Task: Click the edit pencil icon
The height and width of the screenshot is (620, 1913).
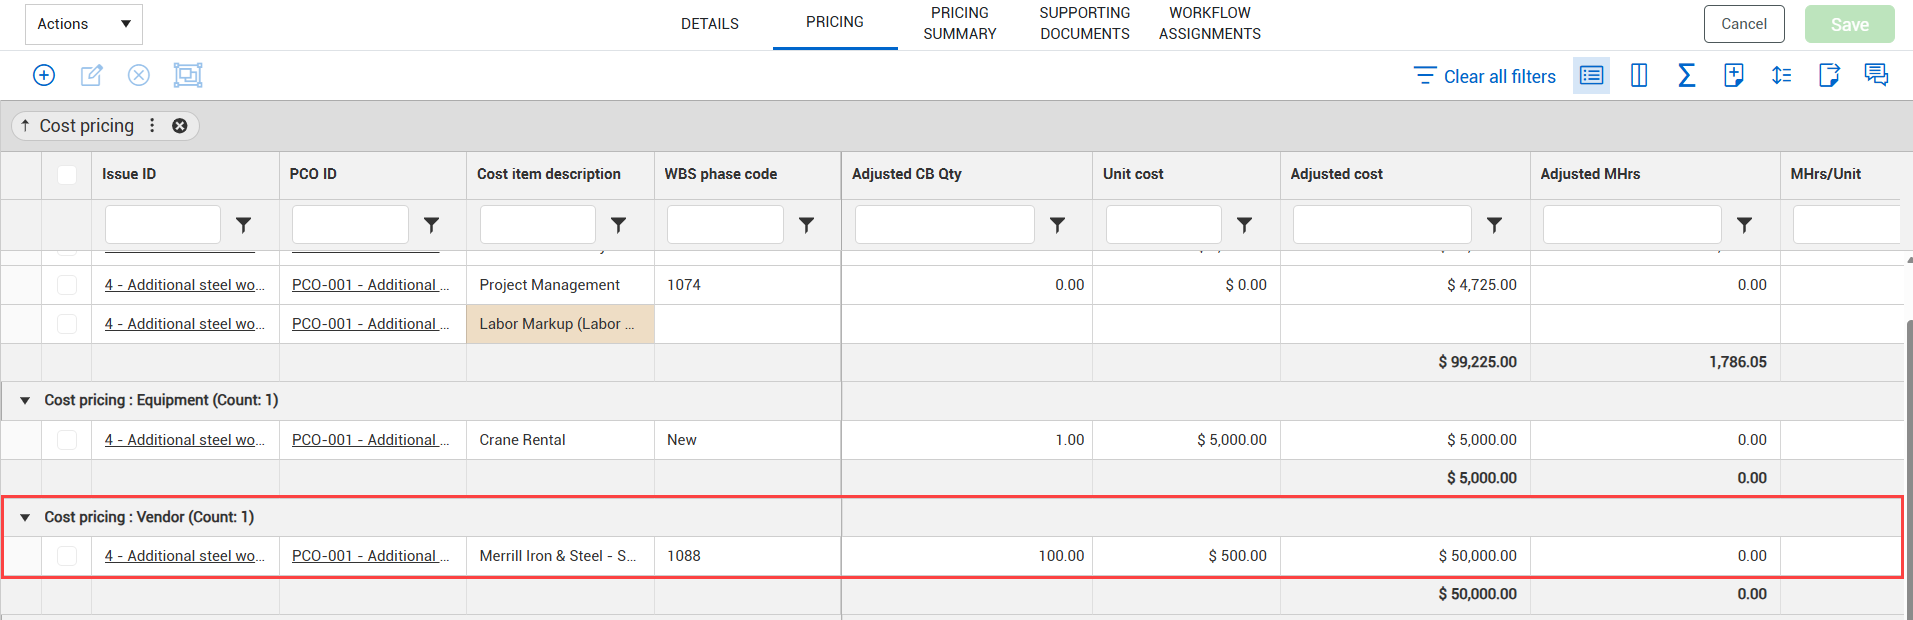Action: [x=91, y=75]
